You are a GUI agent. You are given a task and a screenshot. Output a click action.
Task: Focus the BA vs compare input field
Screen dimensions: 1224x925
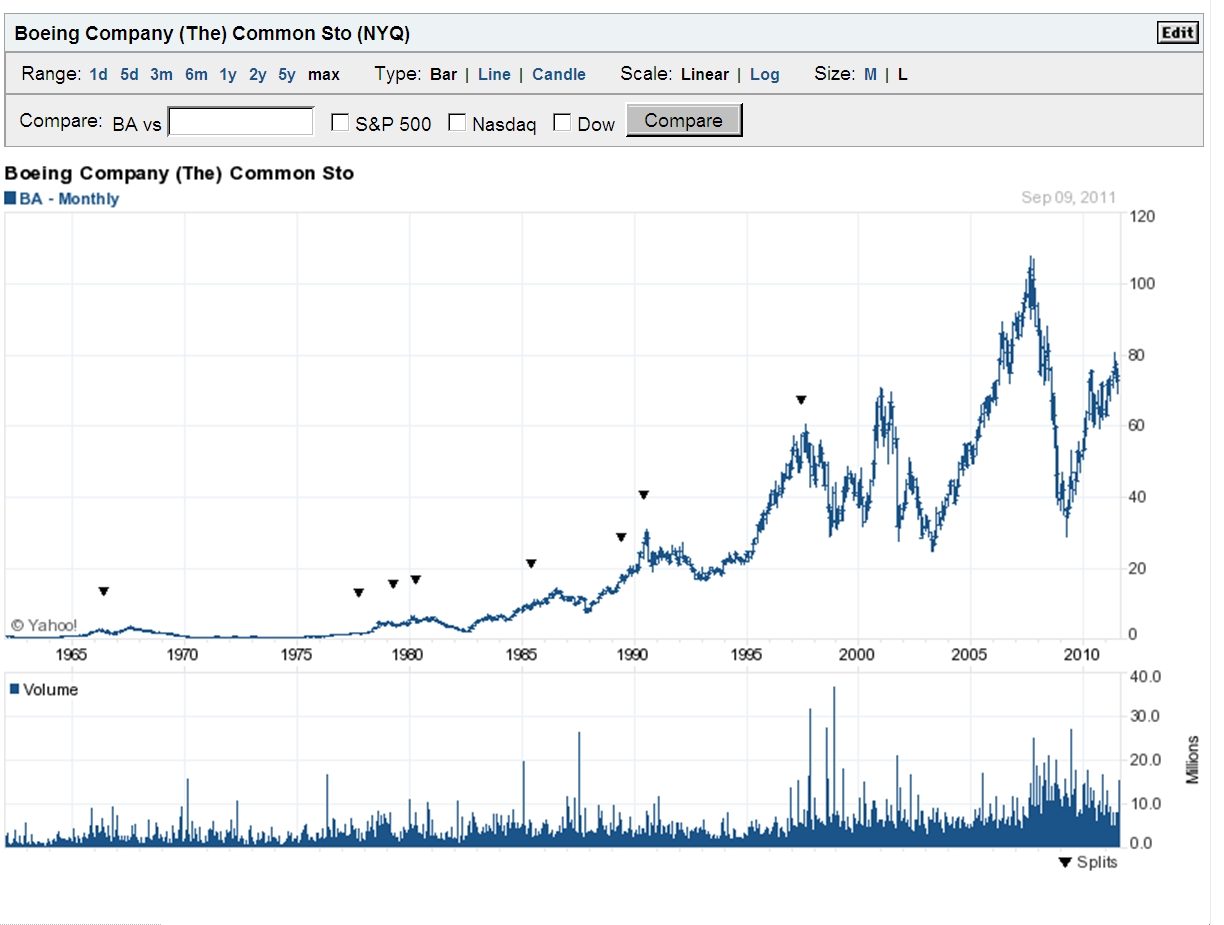[241, 122]
